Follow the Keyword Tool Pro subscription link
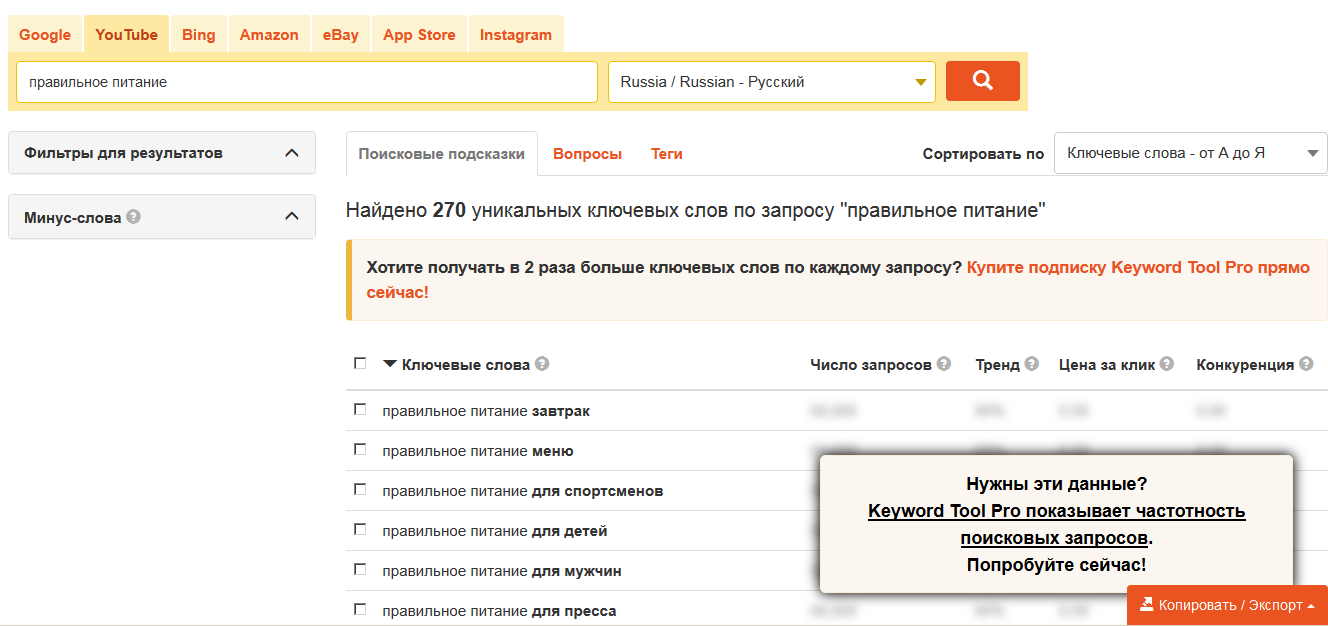The width and height of the screenshot is (1328, 626). coord(1137,268)
